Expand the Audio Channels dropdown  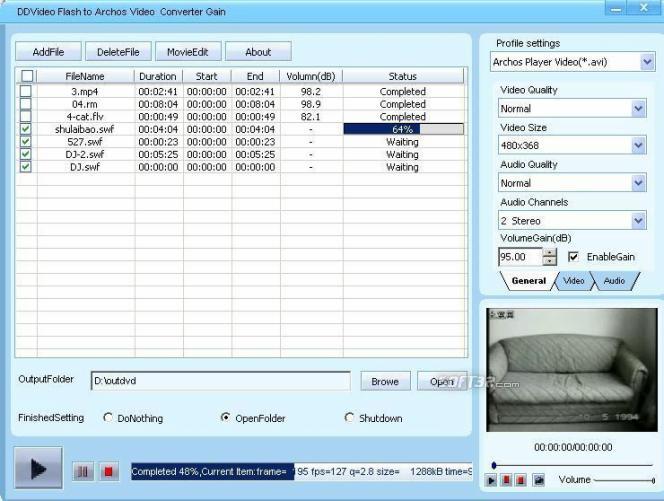tap(639, 221)
